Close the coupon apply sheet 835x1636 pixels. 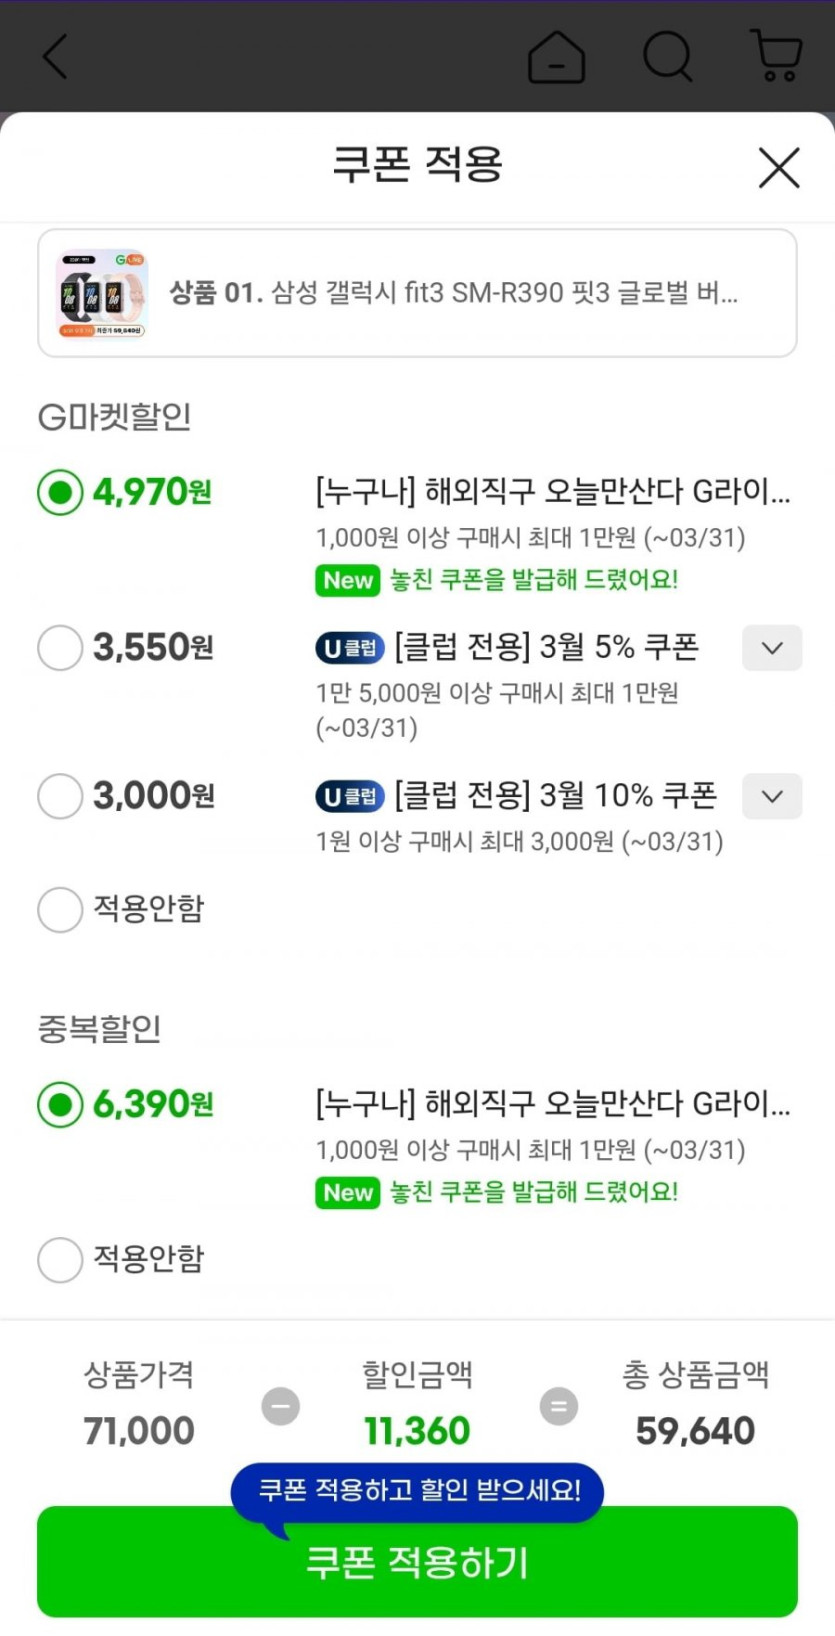pyautogui.click(x=779, y=167)
